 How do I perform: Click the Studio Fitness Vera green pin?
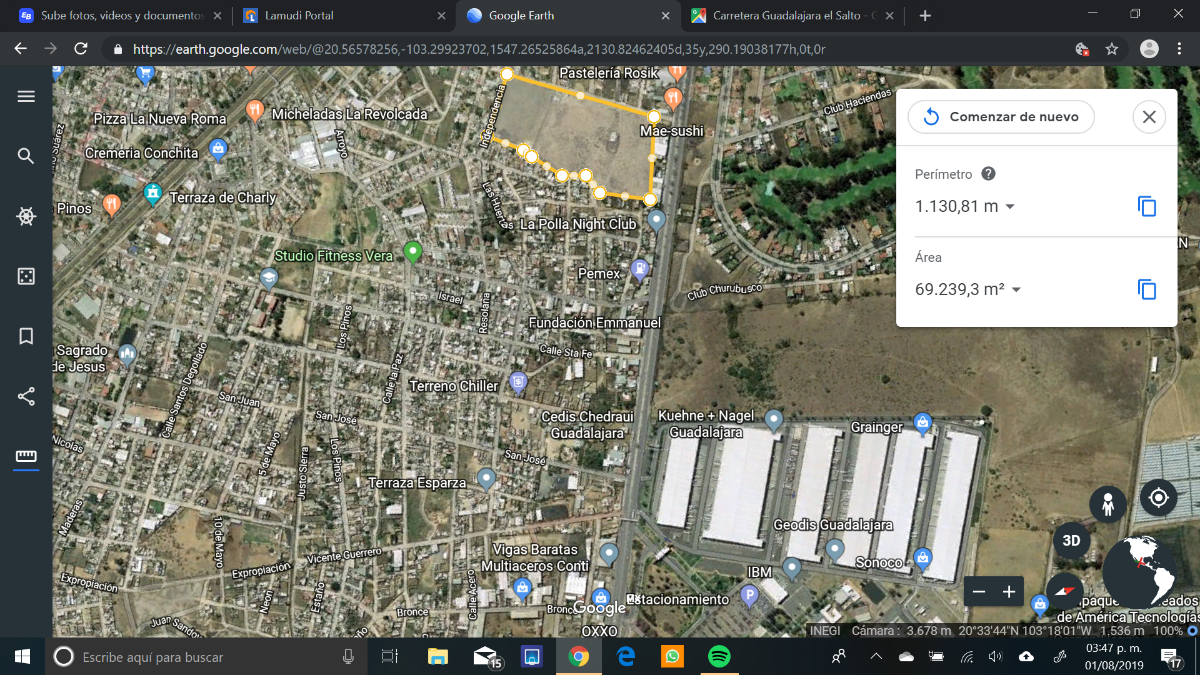click(x=412, y=252)
